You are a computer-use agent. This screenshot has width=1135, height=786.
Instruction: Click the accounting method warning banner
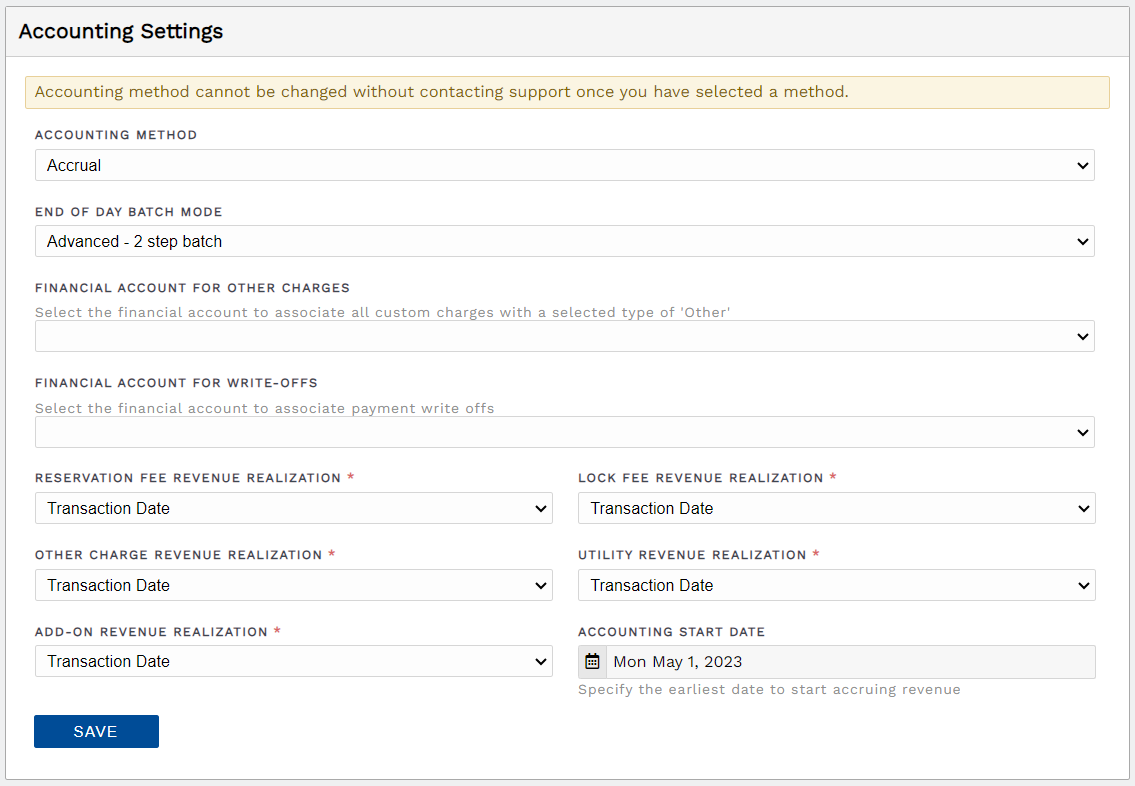point(567,92)
